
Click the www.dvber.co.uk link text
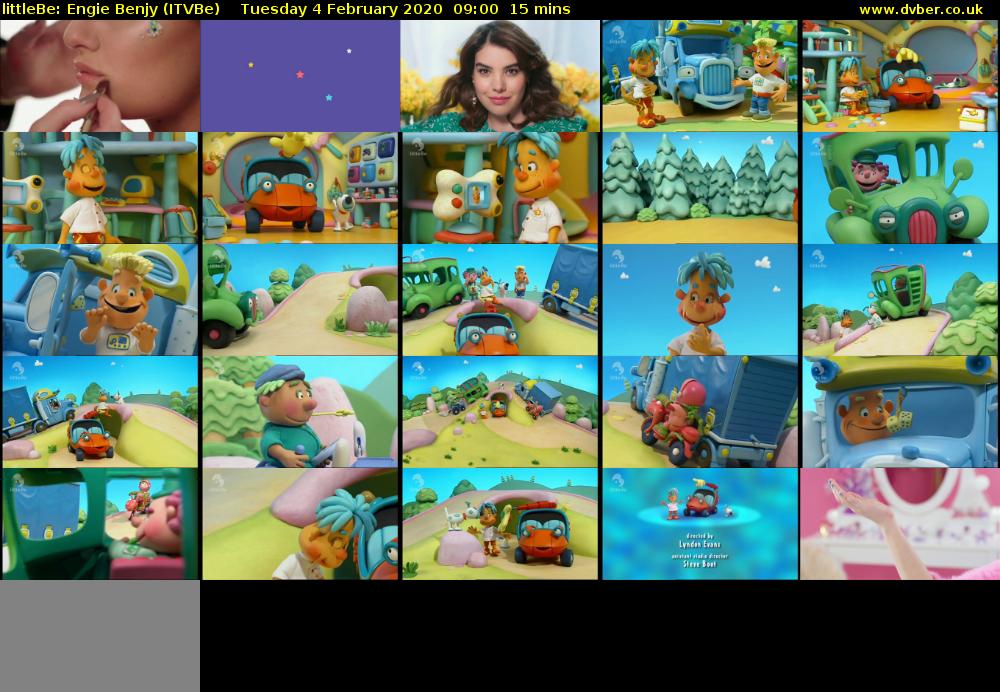click(921, 9)
